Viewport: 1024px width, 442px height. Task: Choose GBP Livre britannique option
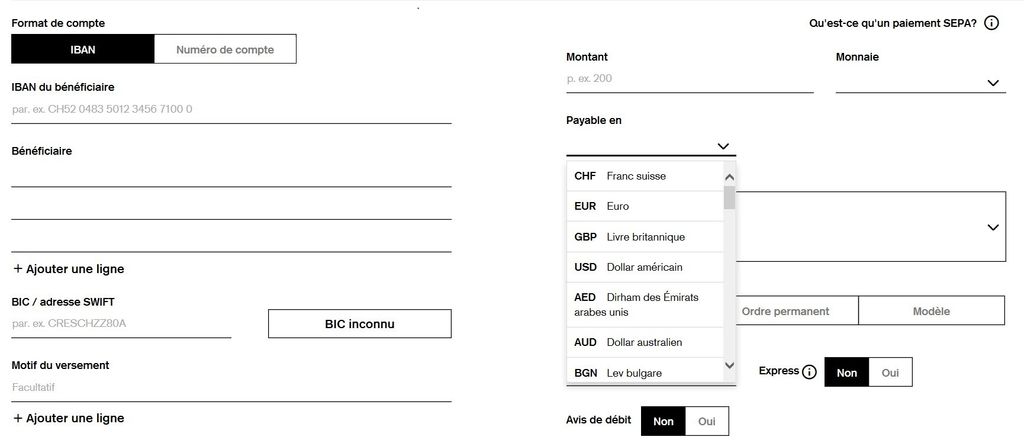coord(644,237)
